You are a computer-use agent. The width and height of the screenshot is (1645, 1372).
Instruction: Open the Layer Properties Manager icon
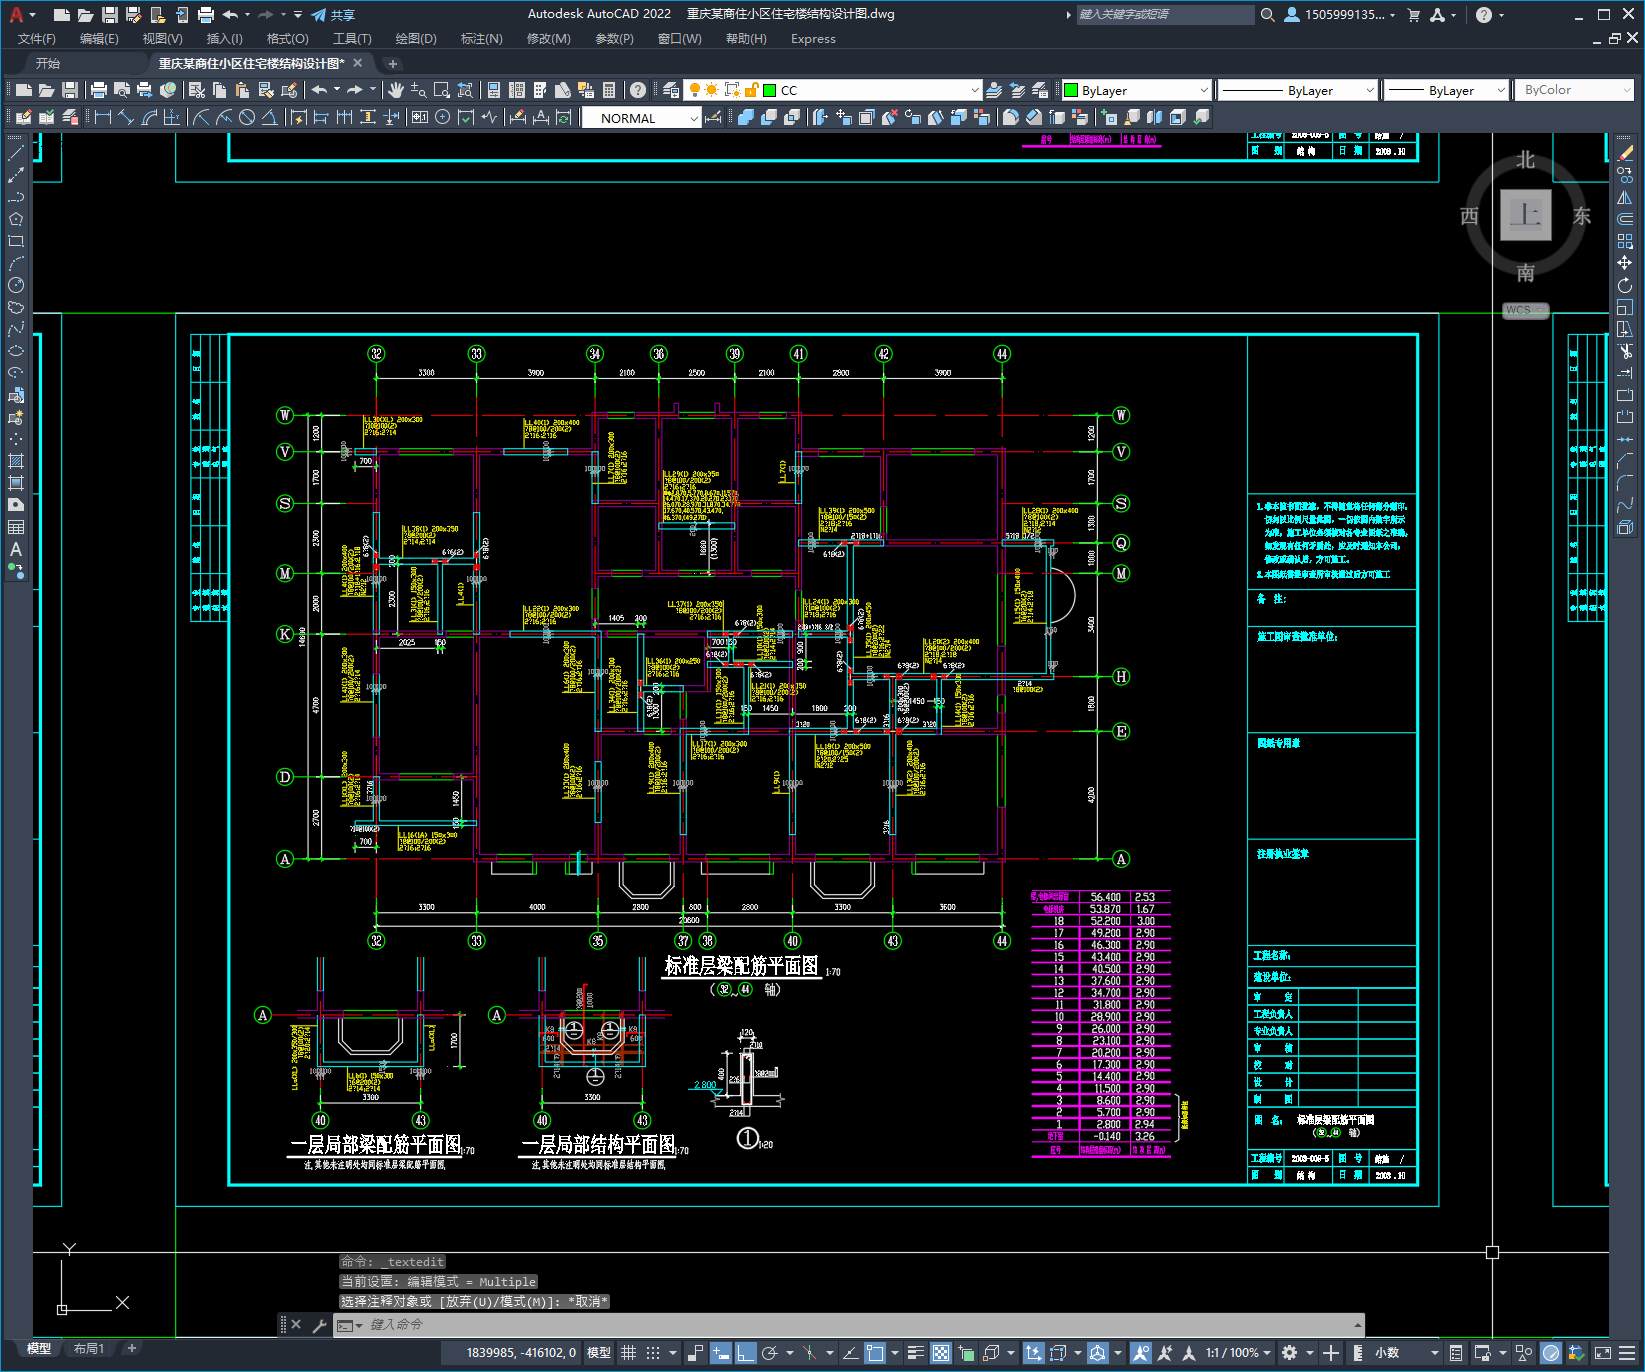pos(671,90)
